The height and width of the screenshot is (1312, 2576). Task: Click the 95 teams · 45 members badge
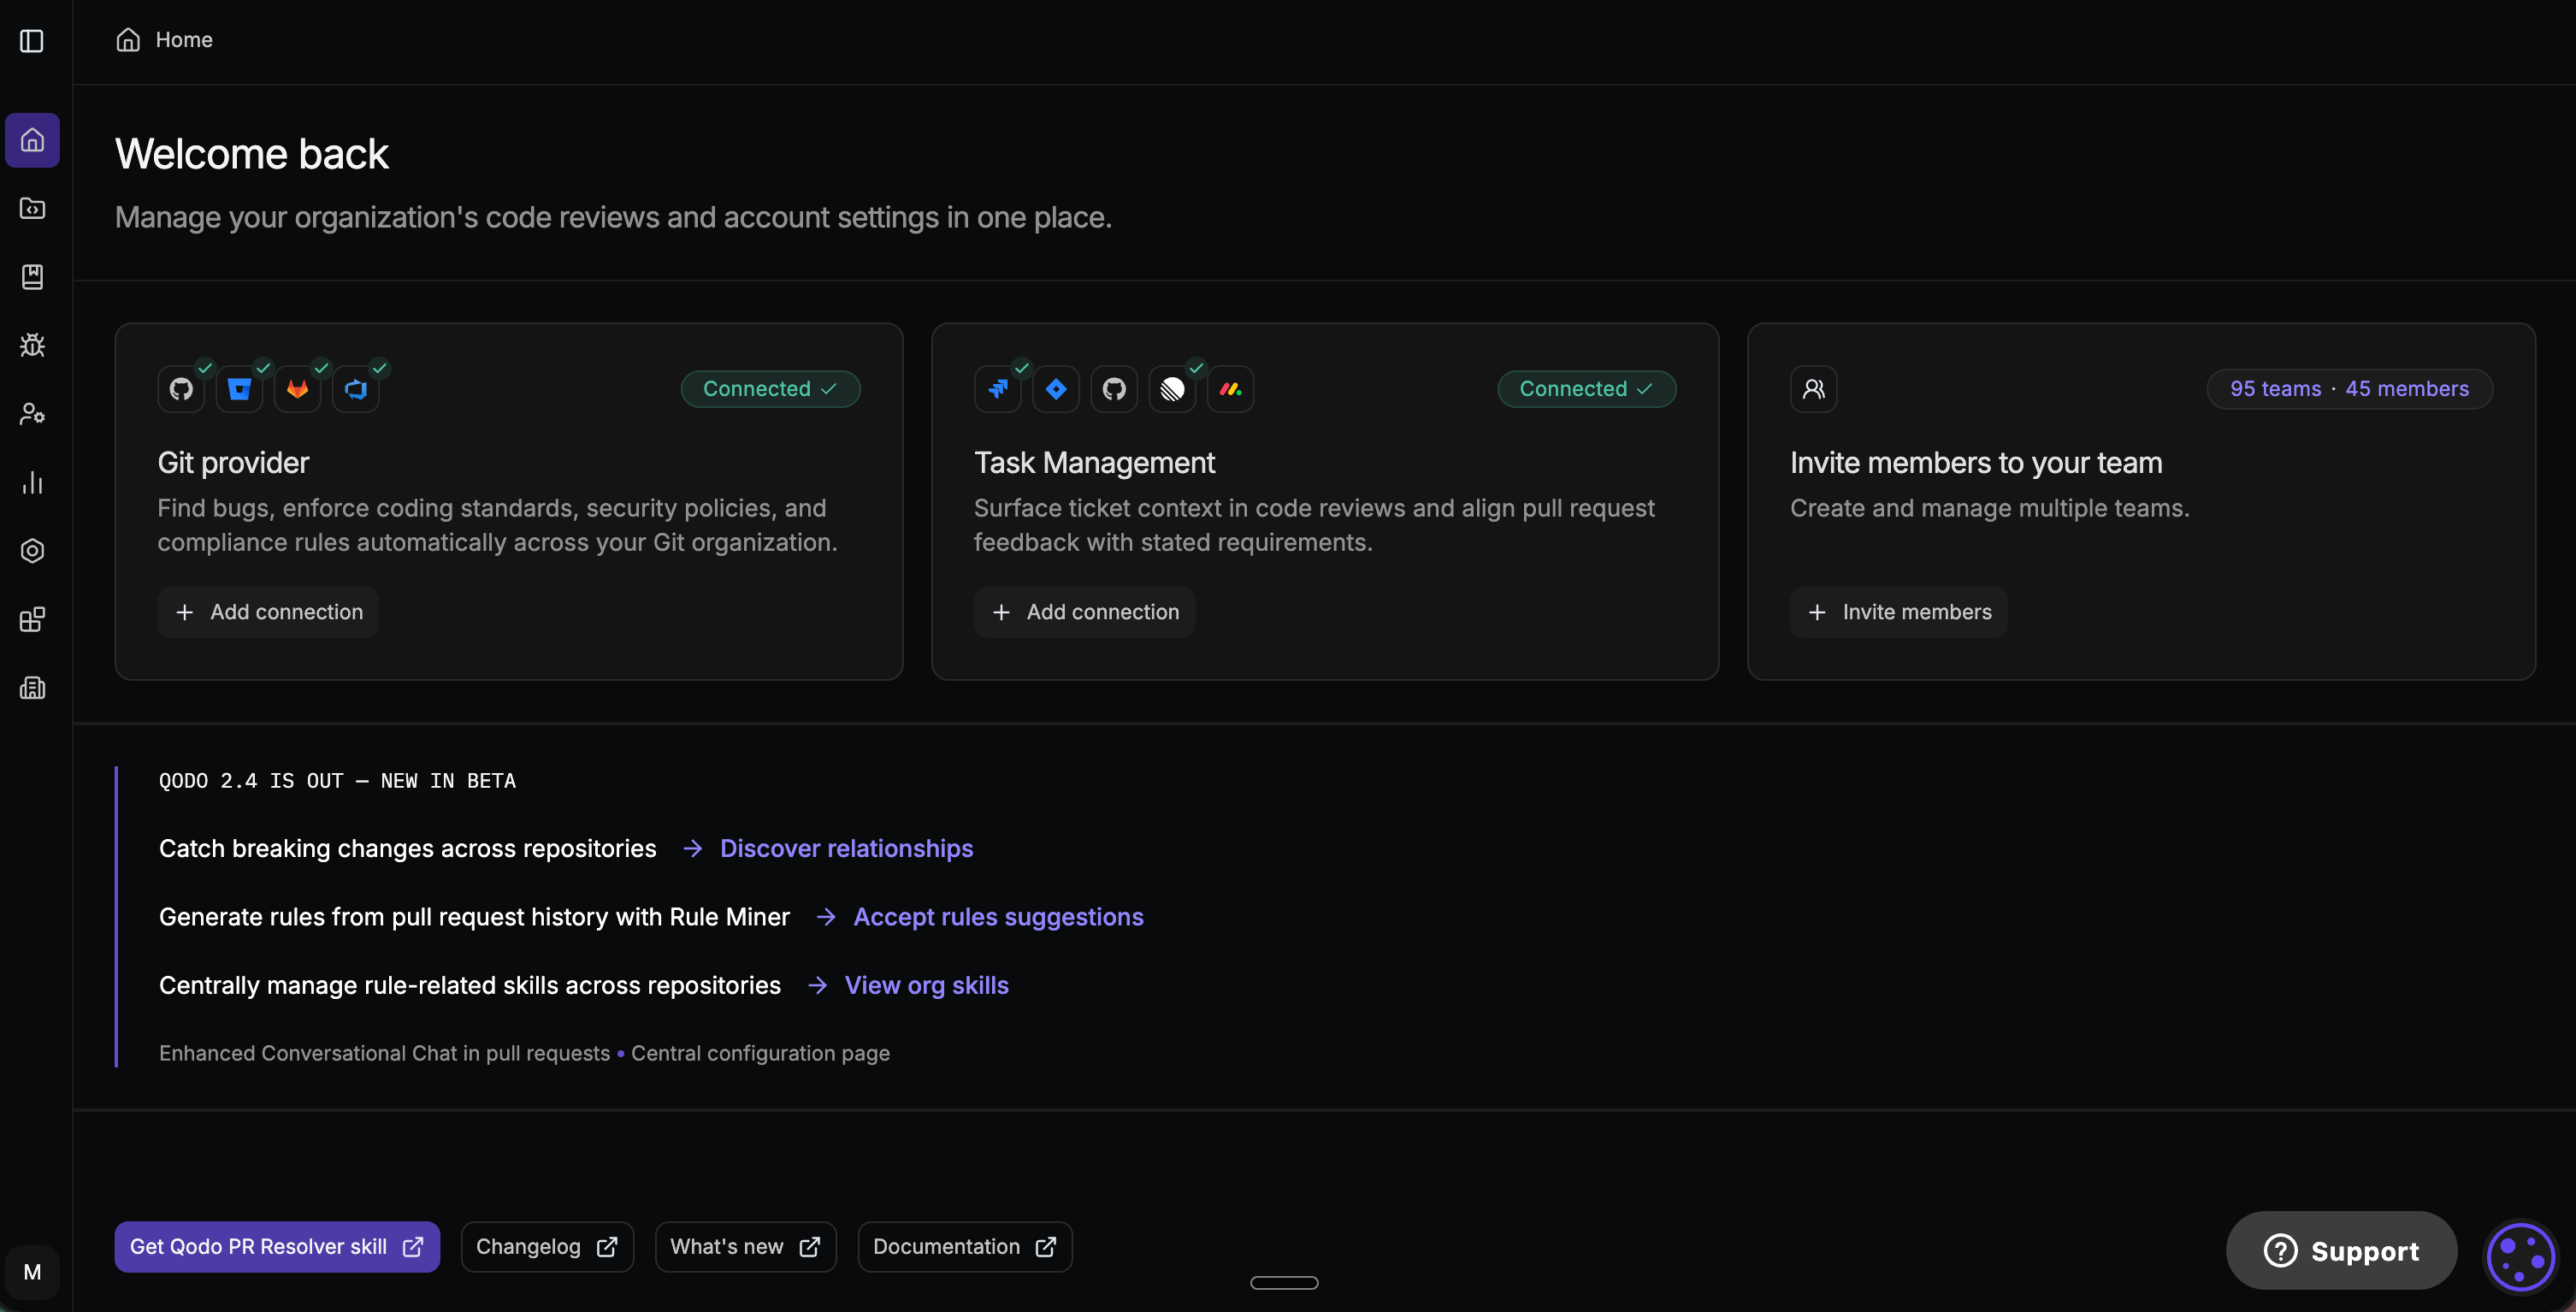2349,389
